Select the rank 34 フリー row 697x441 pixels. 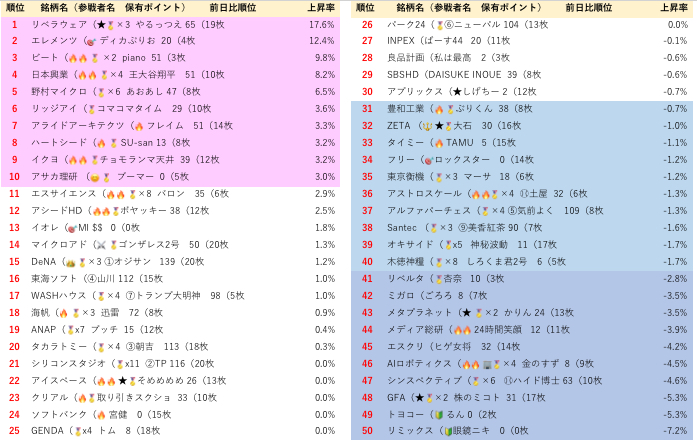point(522,160)
